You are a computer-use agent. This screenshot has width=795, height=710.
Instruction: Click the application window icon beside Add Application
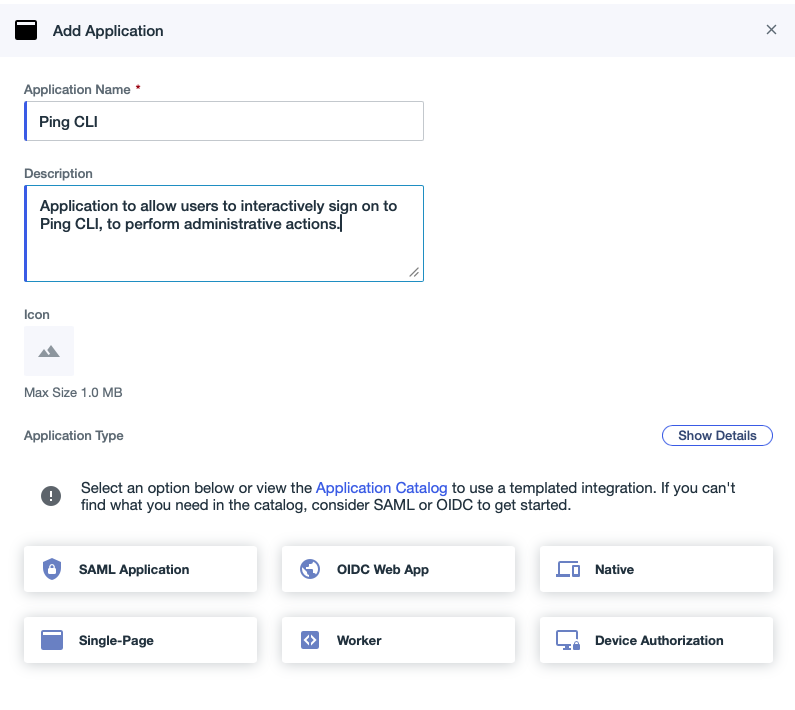click(26, 30)
